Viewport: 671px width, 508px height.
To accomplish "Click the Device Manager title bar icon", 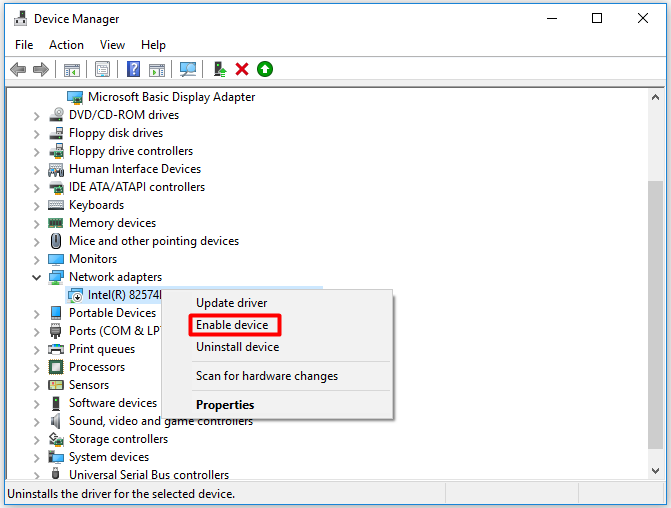I will click(20, 19).
